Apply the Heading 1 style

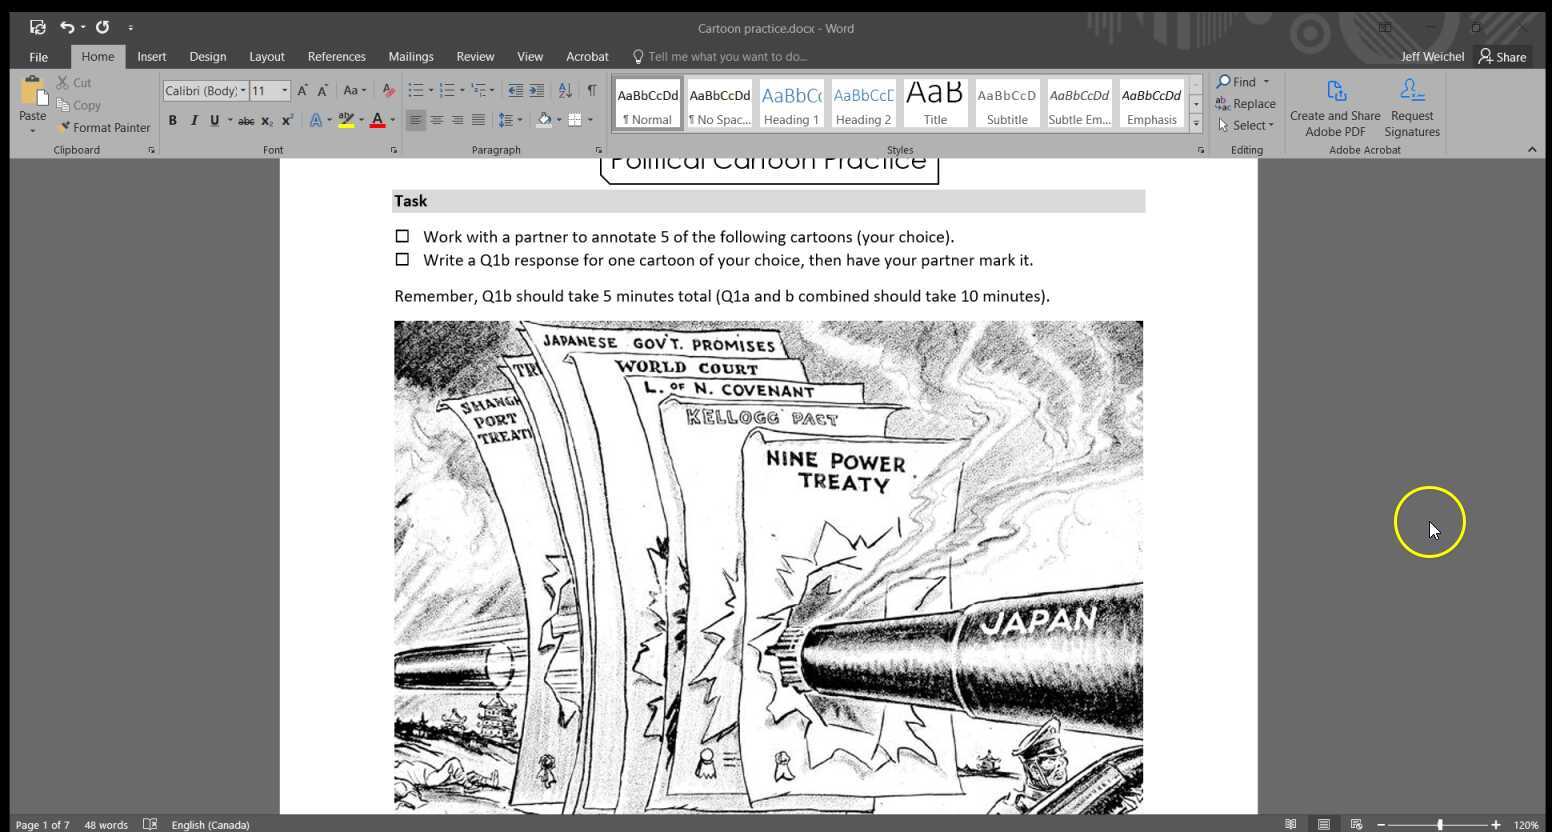(x=791, y=101)
